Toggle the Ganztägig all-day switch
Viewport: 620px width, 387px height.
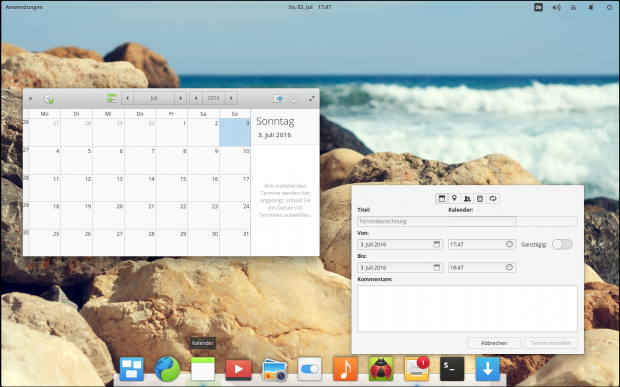tap(562, 244)
